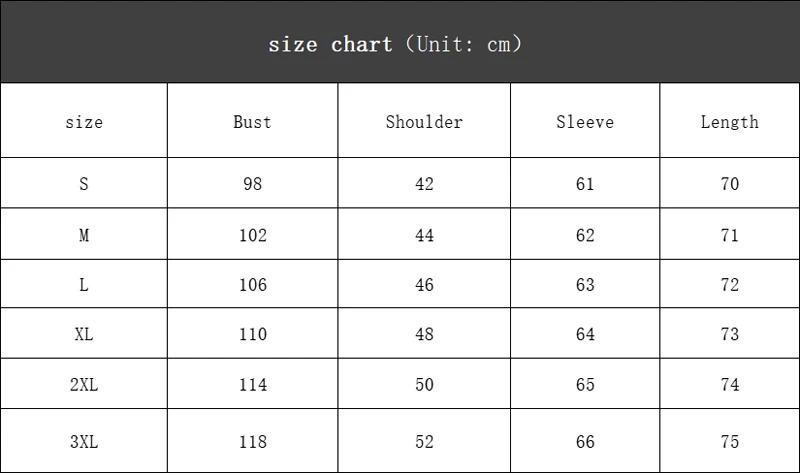Click bust value 98 for size S
This screenshot has width=800, height=473.
253,184
